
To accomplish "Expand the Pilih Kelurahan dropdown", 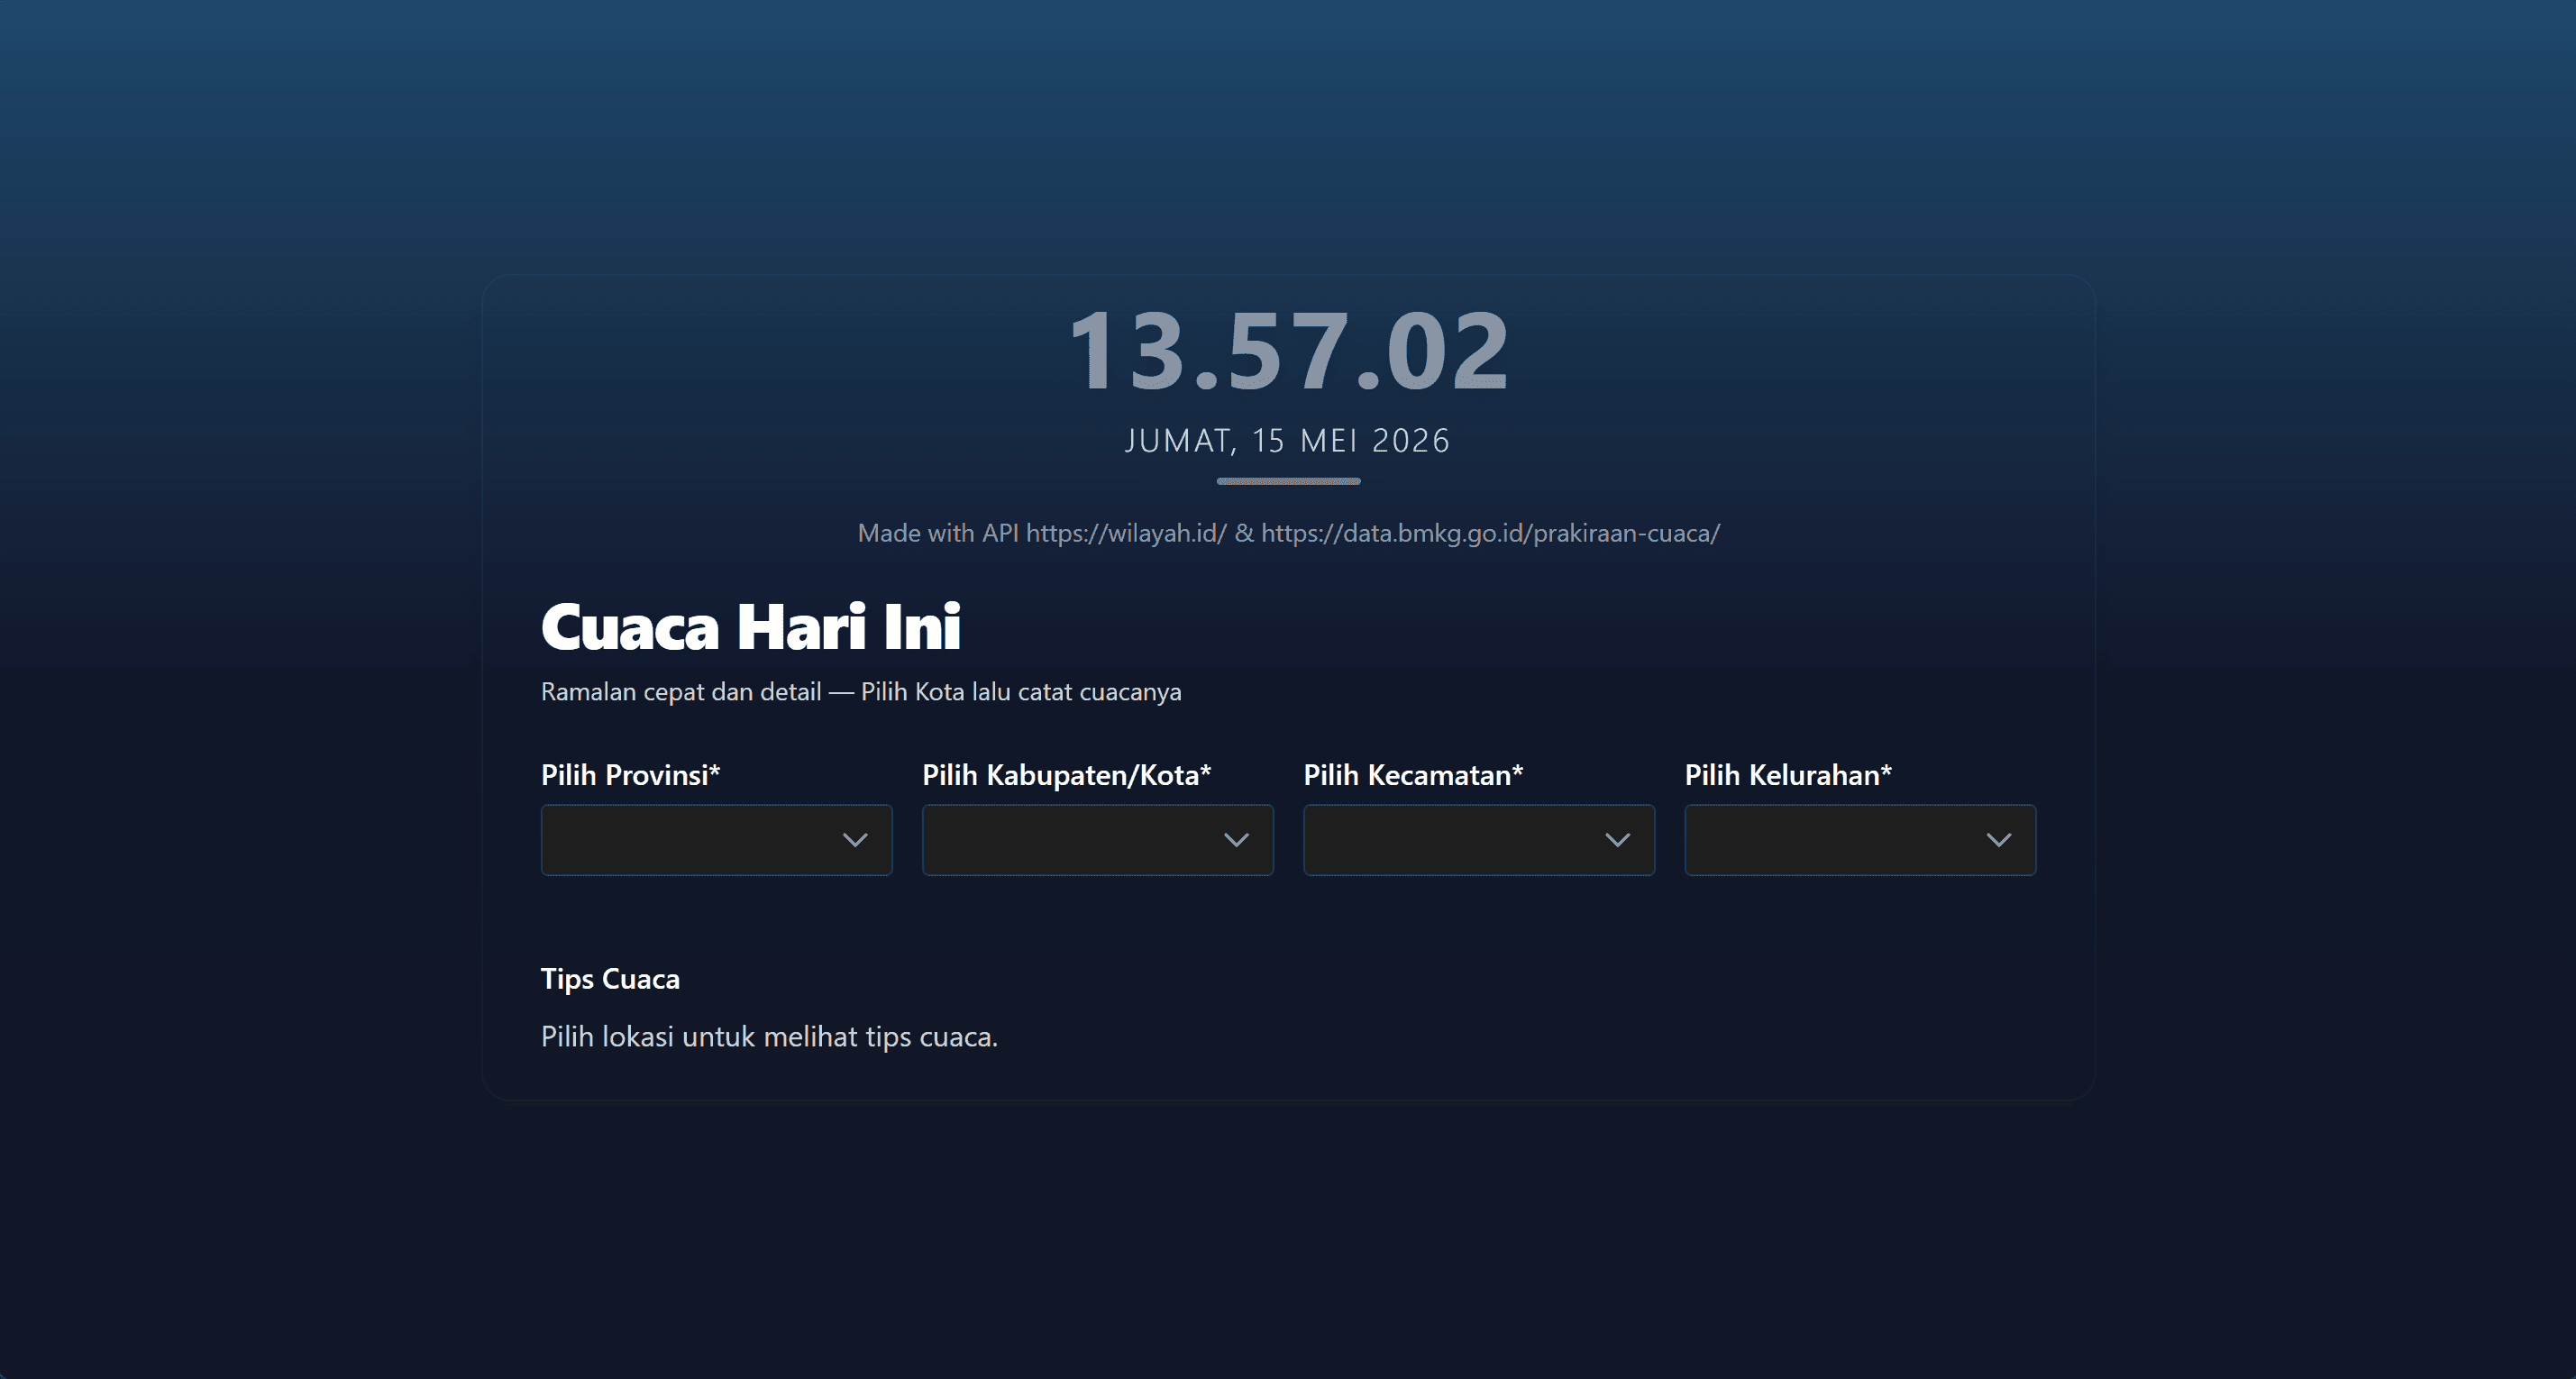I will [x=1860, y=840].
